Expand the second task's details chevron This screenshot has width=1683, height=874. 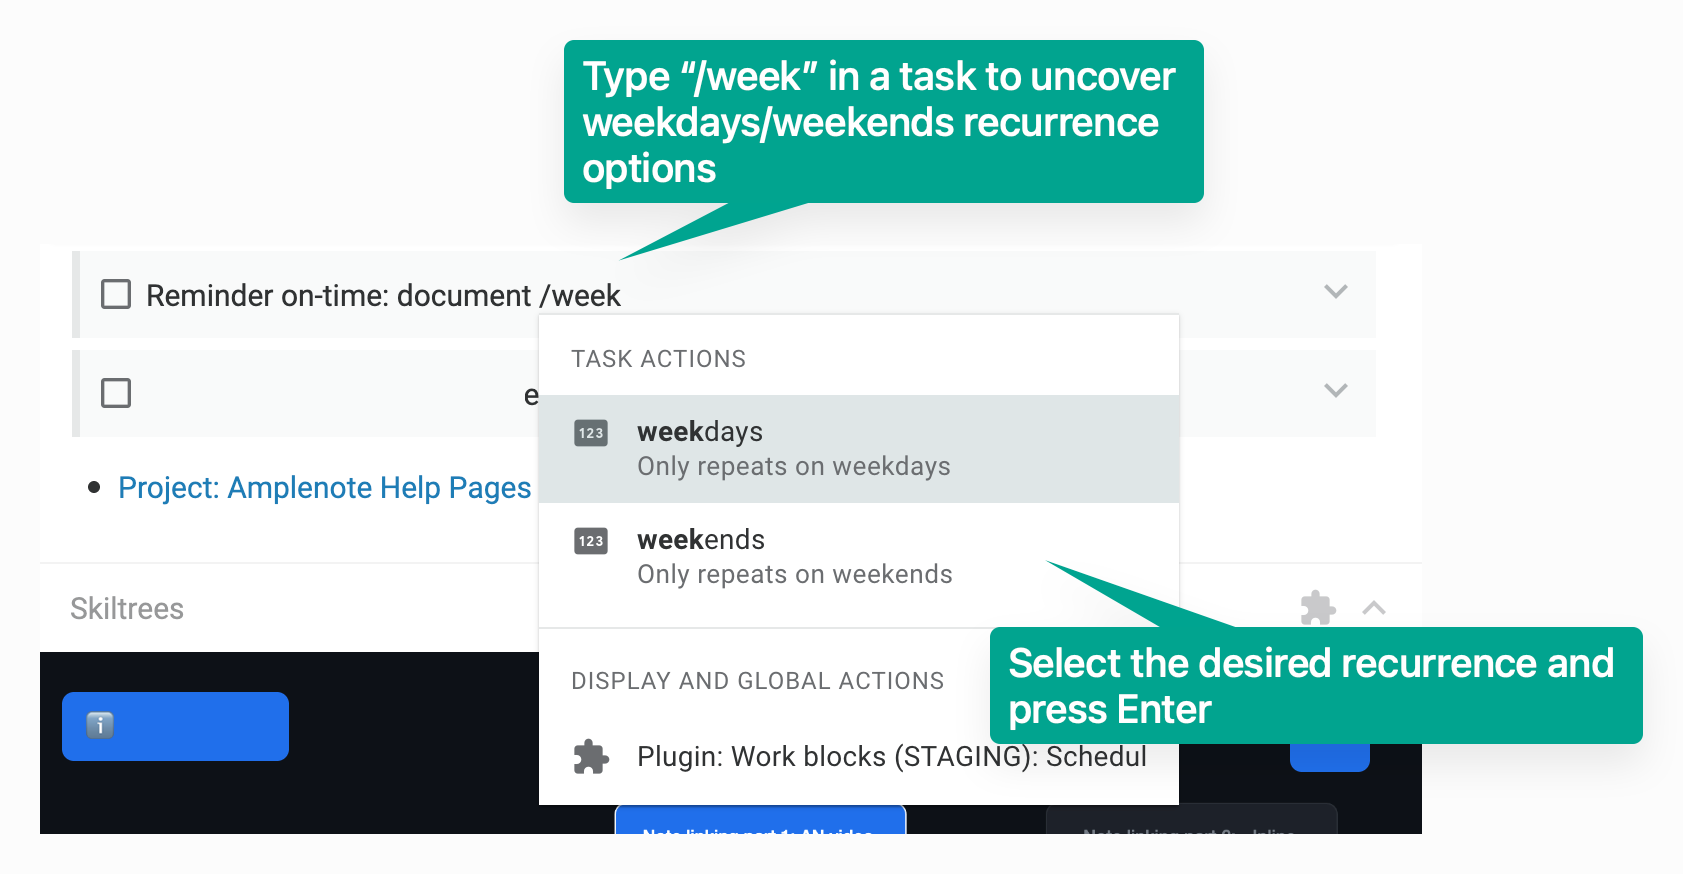(x=1336, y=390)
